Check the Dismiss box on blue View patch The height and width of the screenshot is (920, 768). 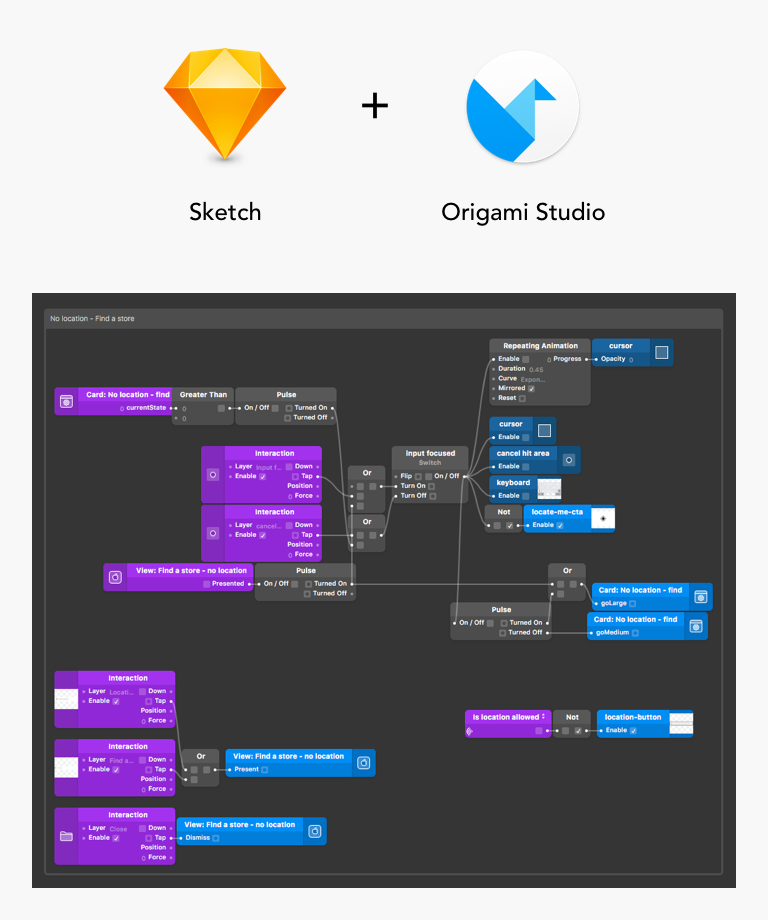click(216, 838)
